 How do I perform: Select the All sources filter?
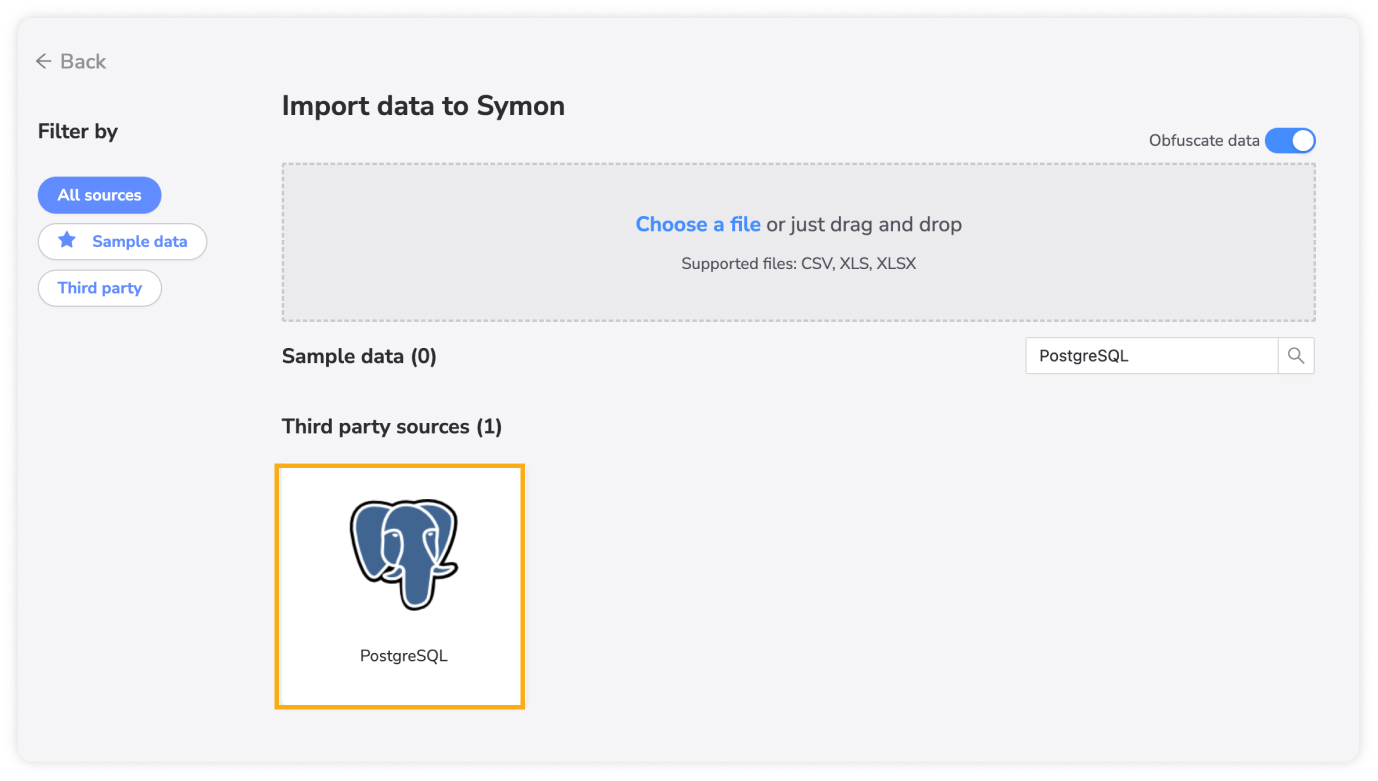pos(99,195)
